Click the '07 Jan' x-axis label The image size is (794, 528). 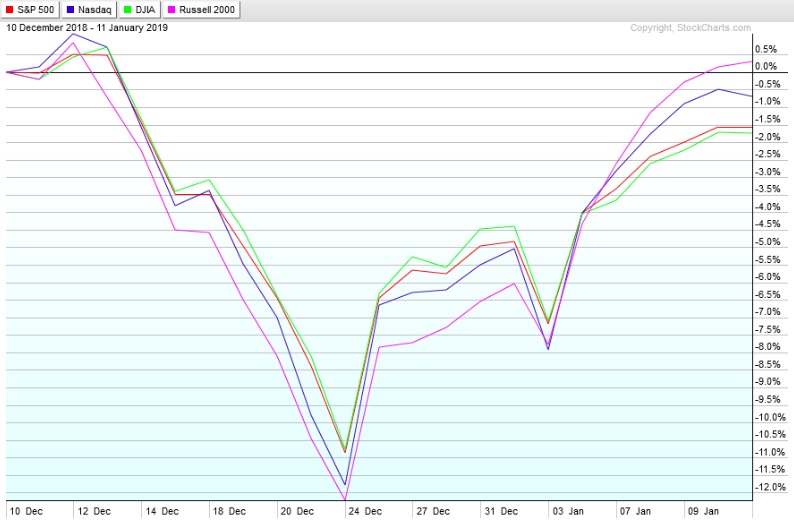click(636, 511)
